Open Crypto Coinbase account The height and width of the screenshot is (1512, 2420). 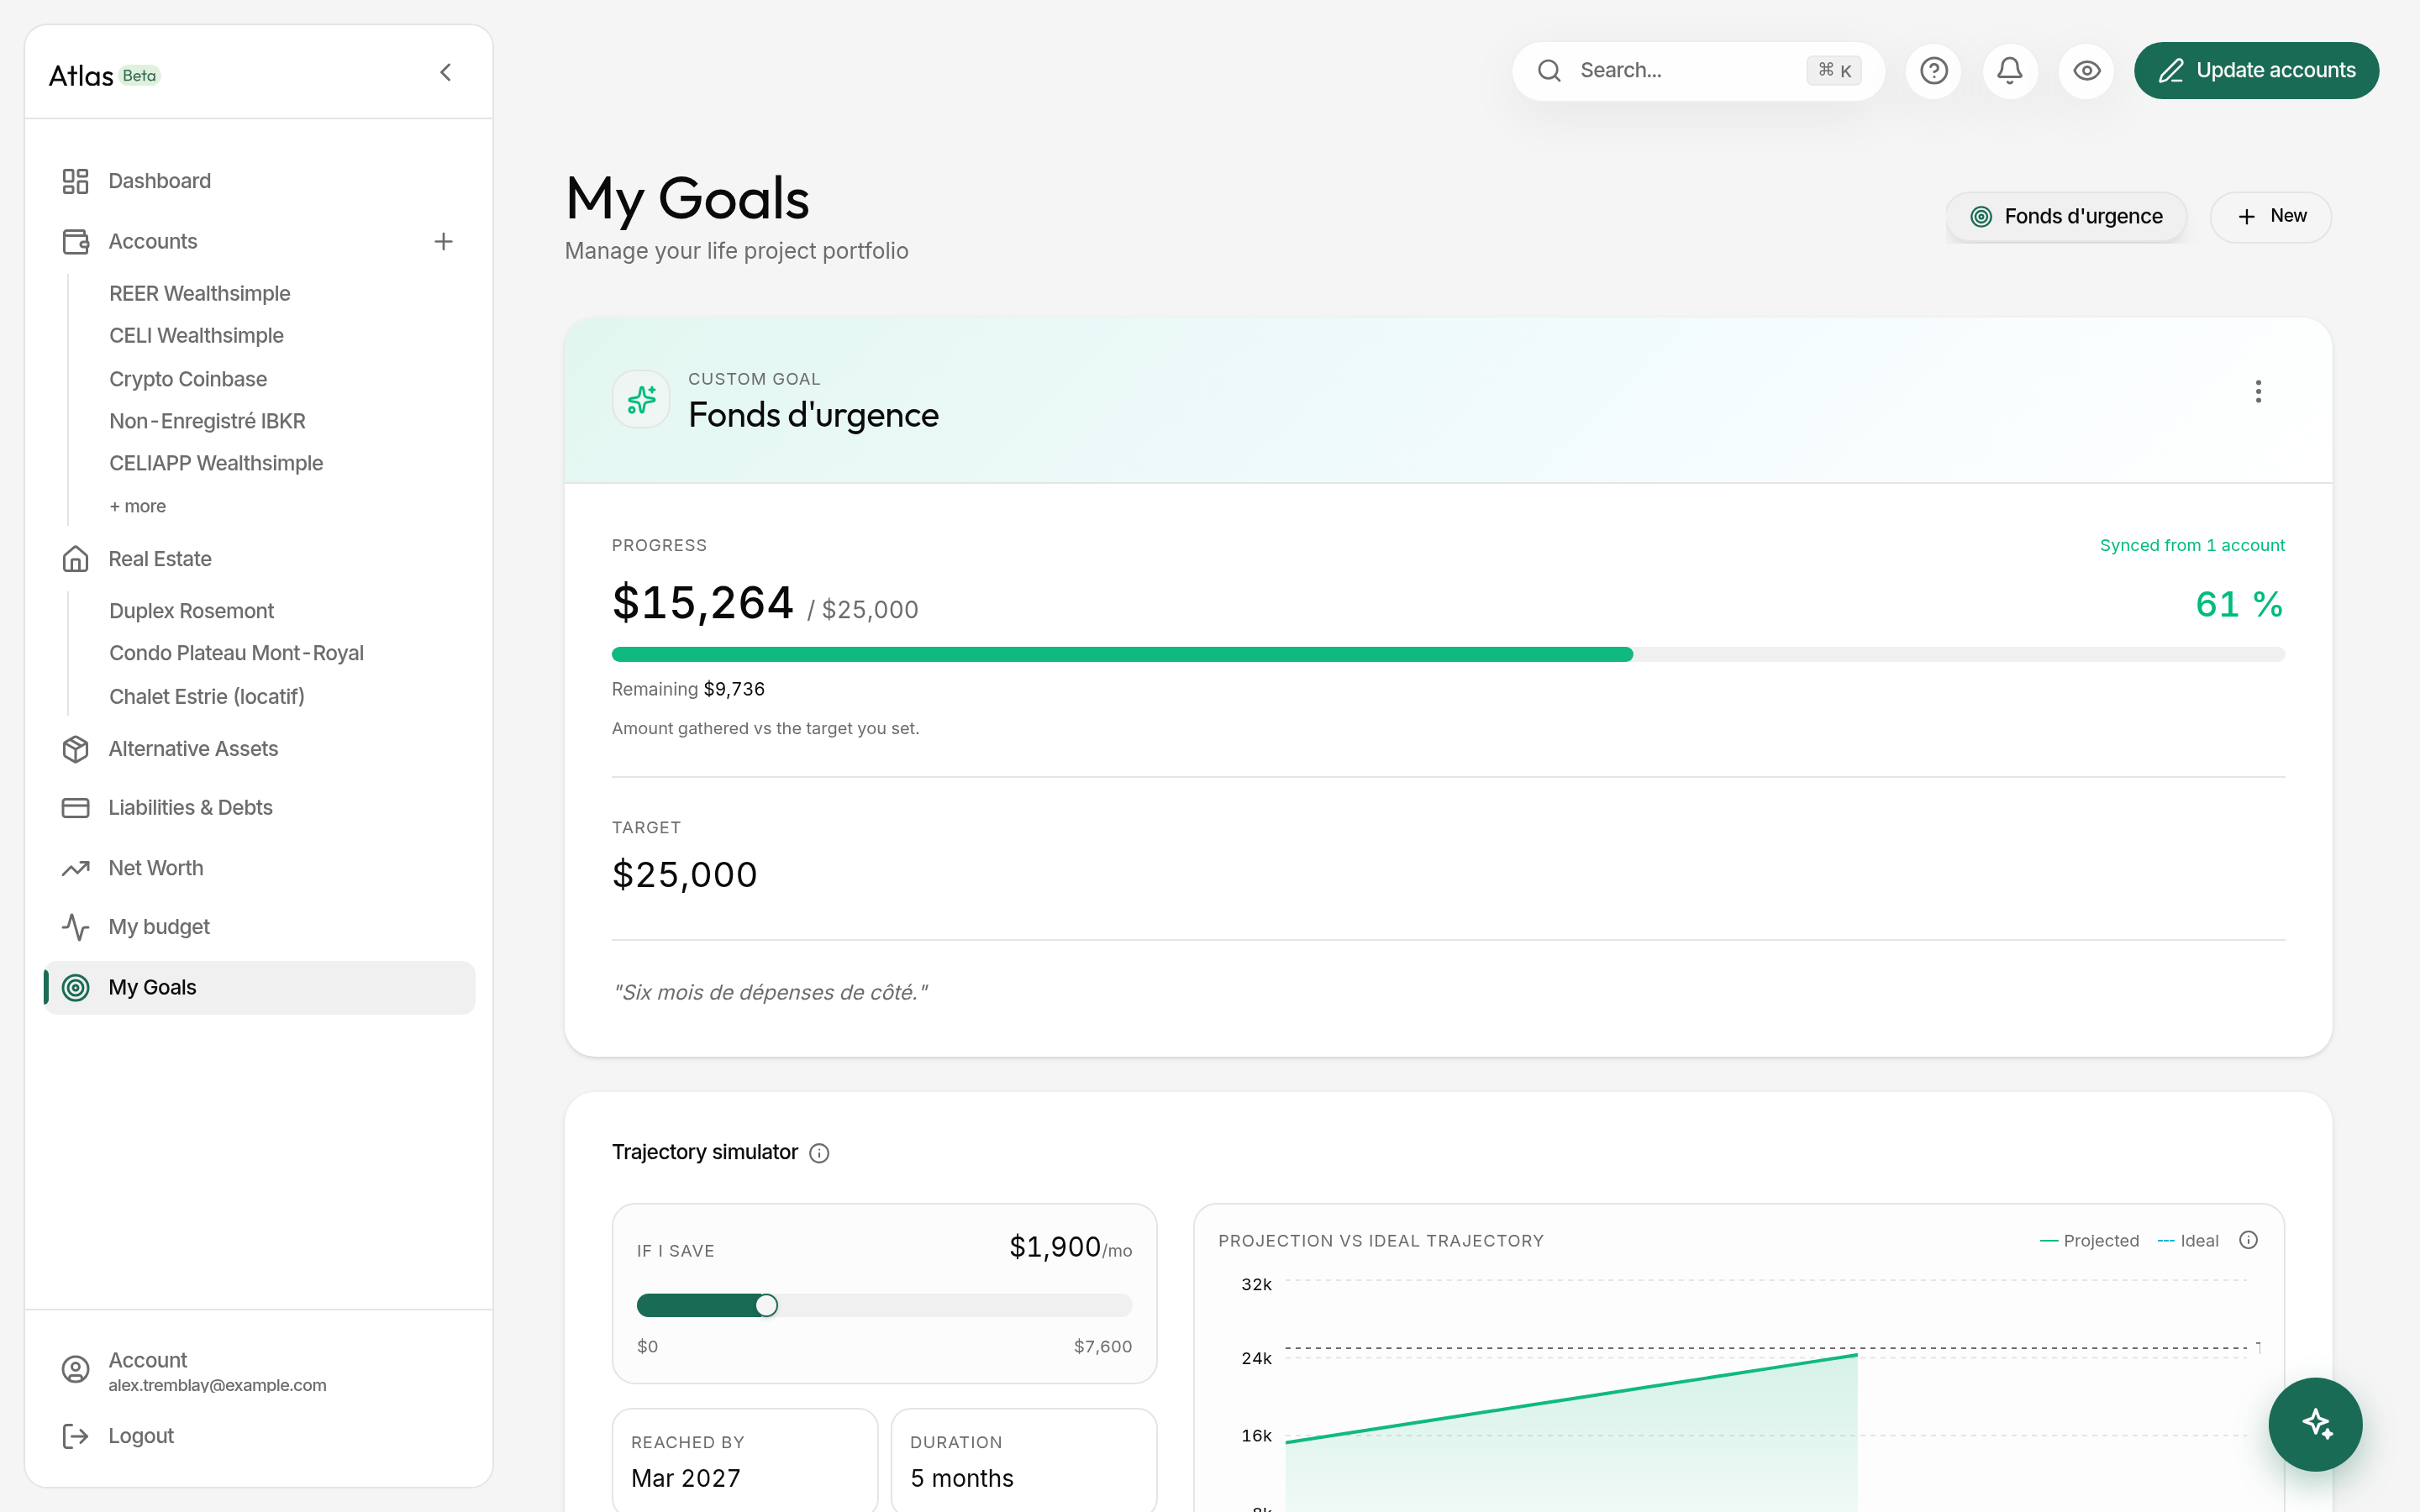pyautogui.click(x=188, y=379)
